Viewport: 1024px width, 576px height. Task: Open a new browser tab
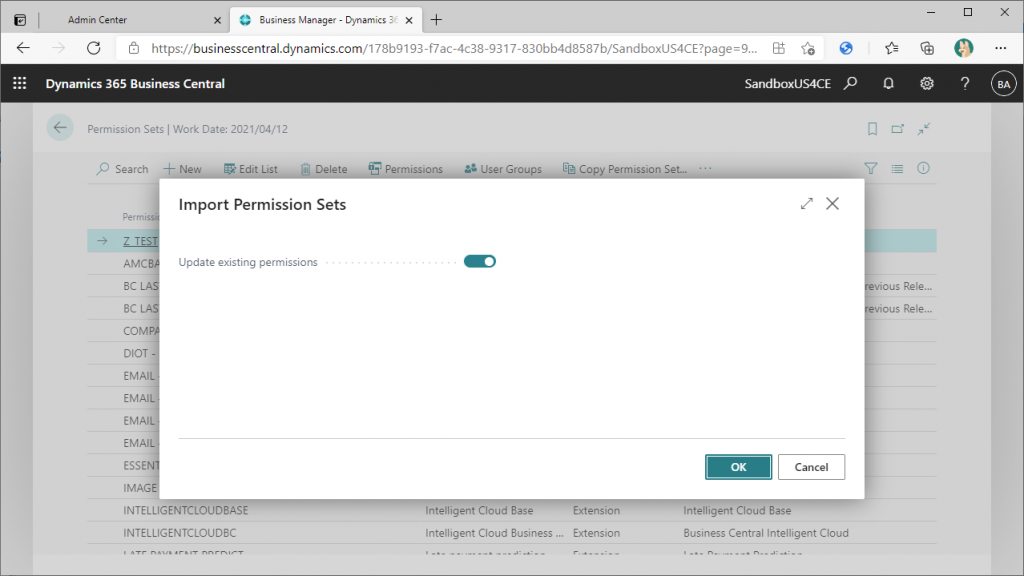click(x=436, y=20)
